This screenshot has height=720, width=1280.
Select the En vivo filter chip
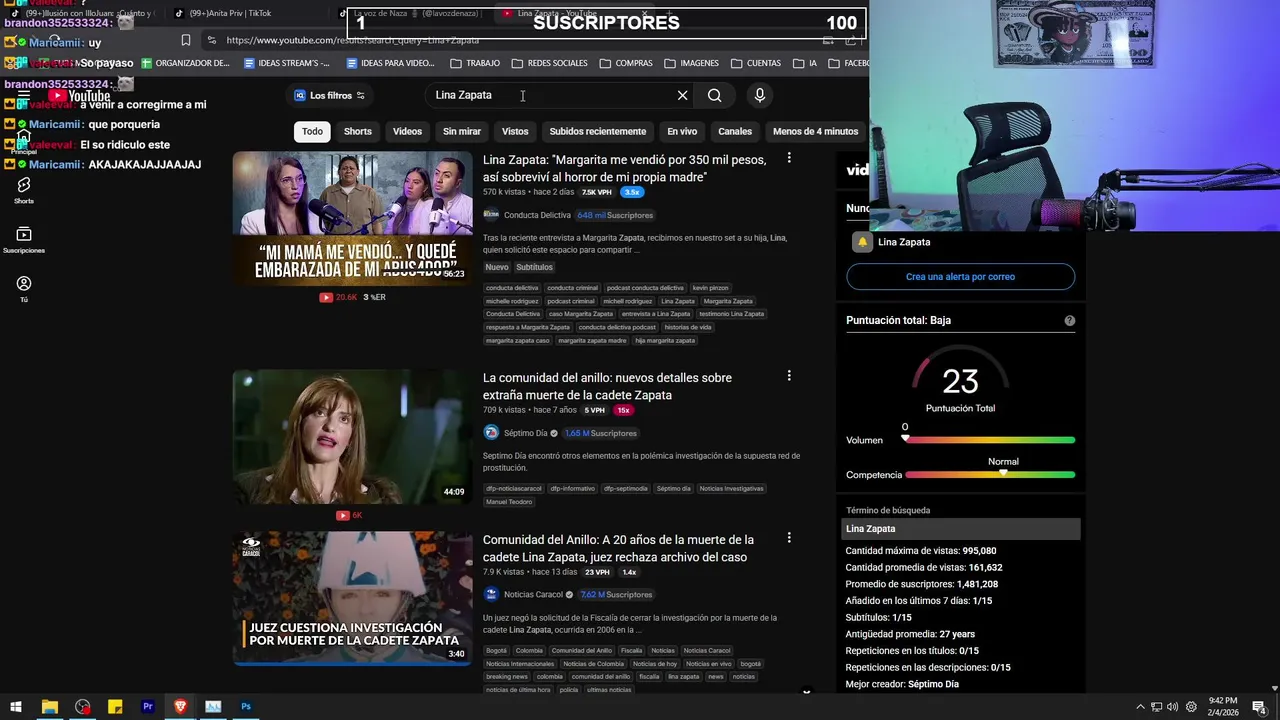tap(682, 131)
